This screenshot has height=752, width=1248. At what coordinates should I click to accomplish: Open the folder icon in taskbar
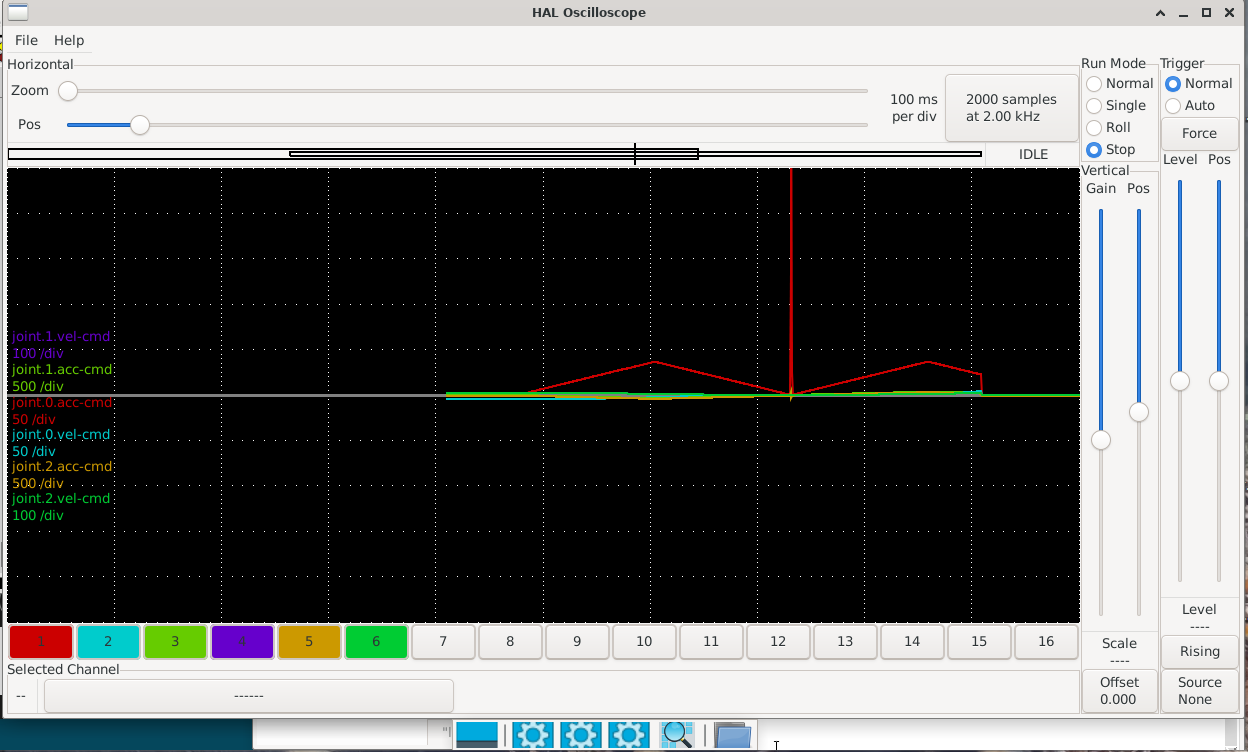[x=732, y=735]
